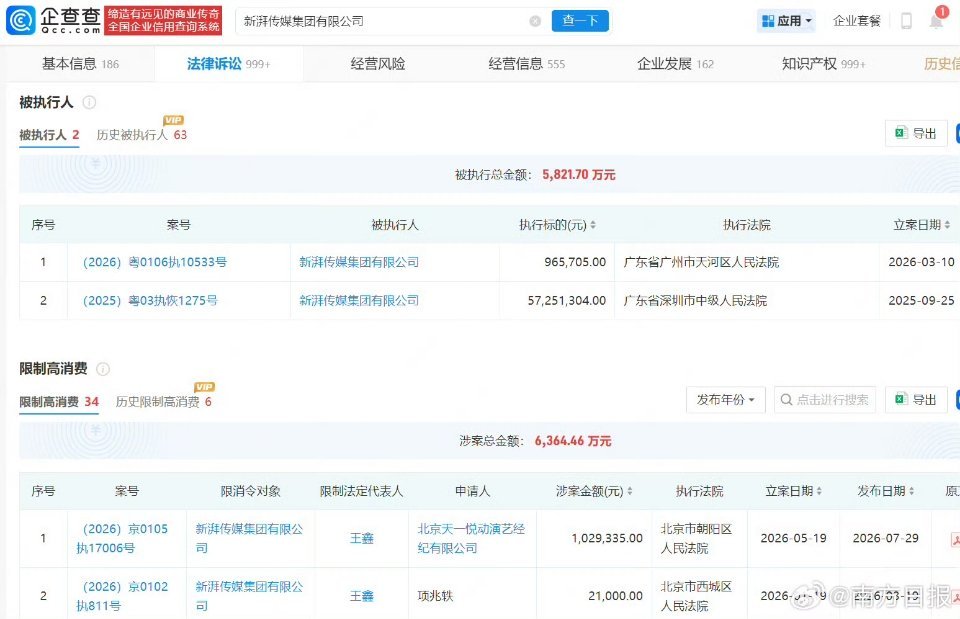
Task: Select the 法律诉讼 tab
Action: tap(228, 64)
